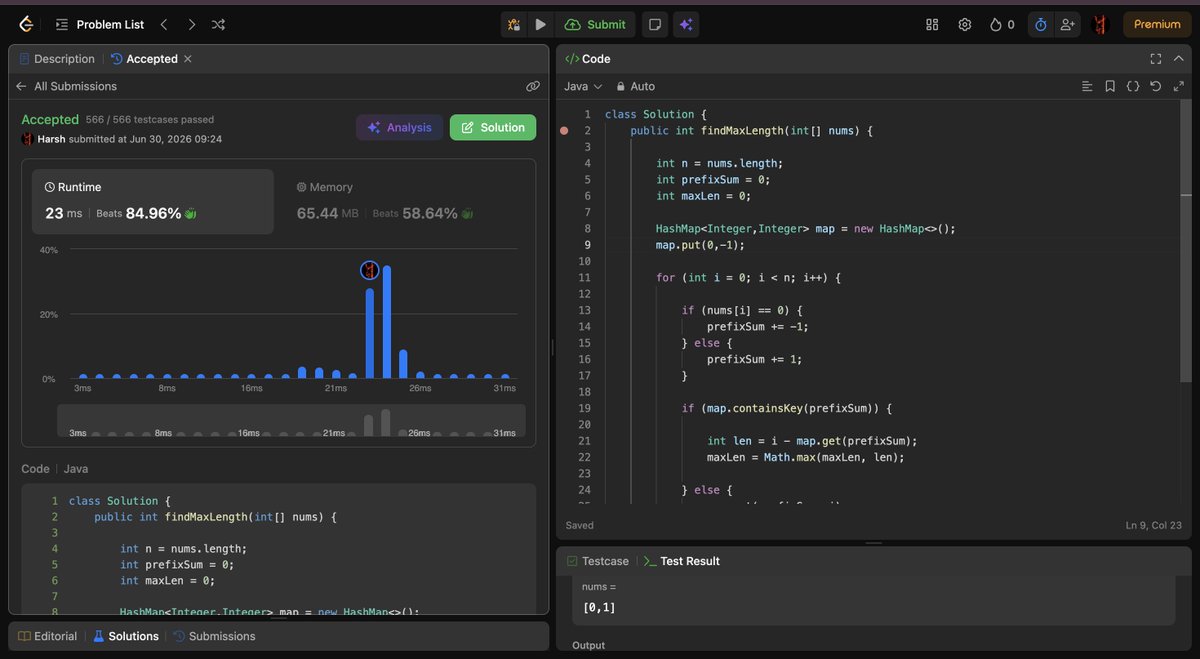Click the Harsh username link

51,139
